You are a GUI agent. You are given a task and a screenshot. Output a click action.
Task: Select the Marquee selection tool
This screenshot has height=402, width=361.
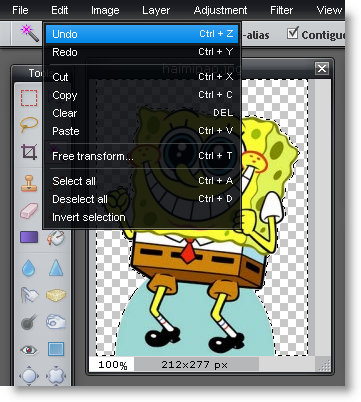pos(29,98)
